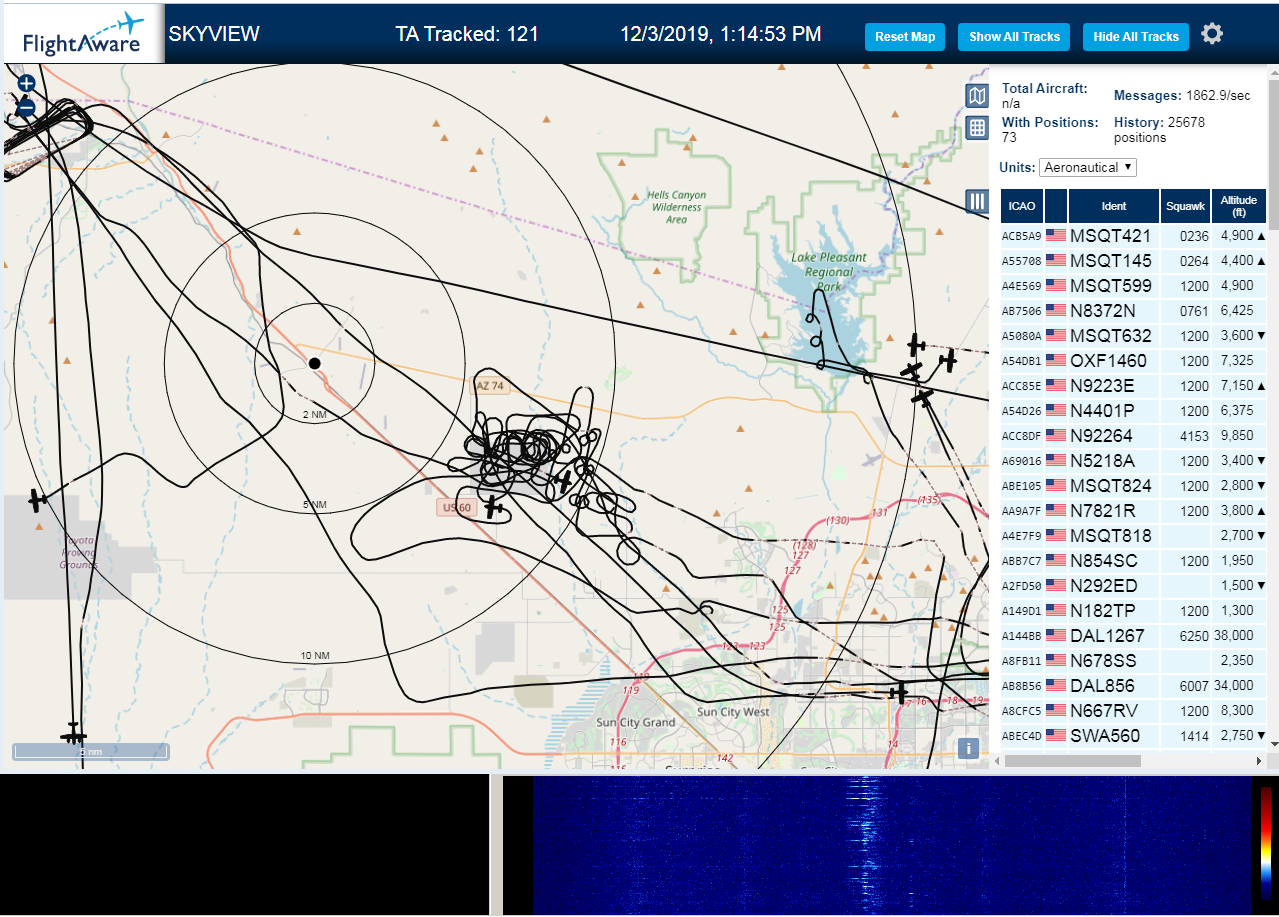This screenshot has height=917, width=1279.
Task: Toggle the grid overlay icon on map
Action: (x=977, y=127)
